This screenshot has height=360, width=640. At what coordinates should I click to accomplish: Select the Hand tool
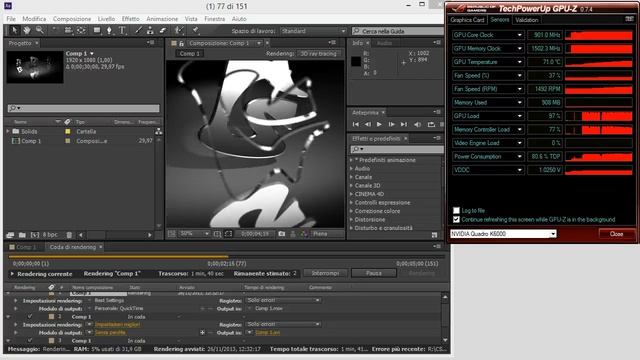[x=27, y=30]
